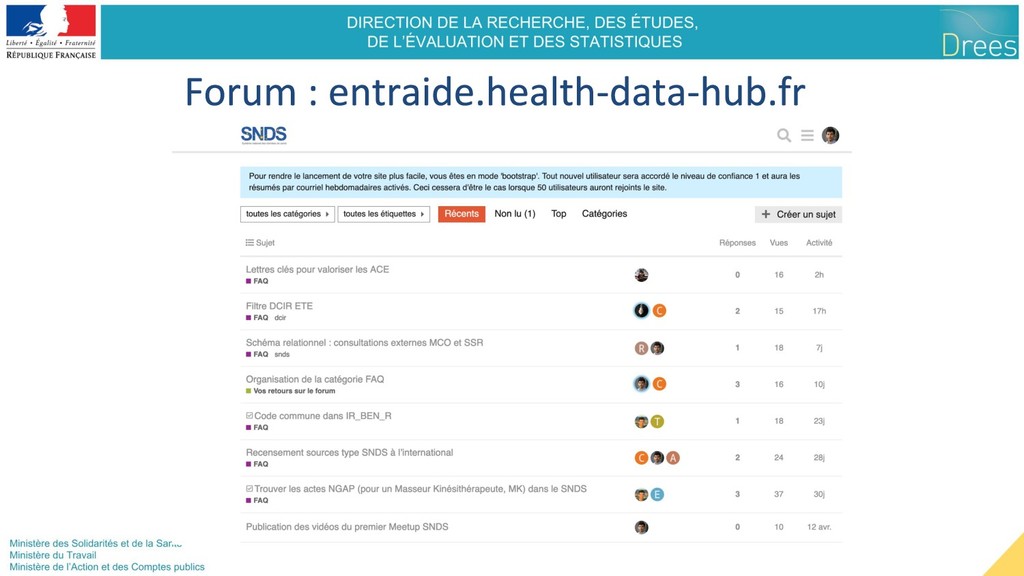Click R avatar on Schéma relationnel row

tap(641, 348)
